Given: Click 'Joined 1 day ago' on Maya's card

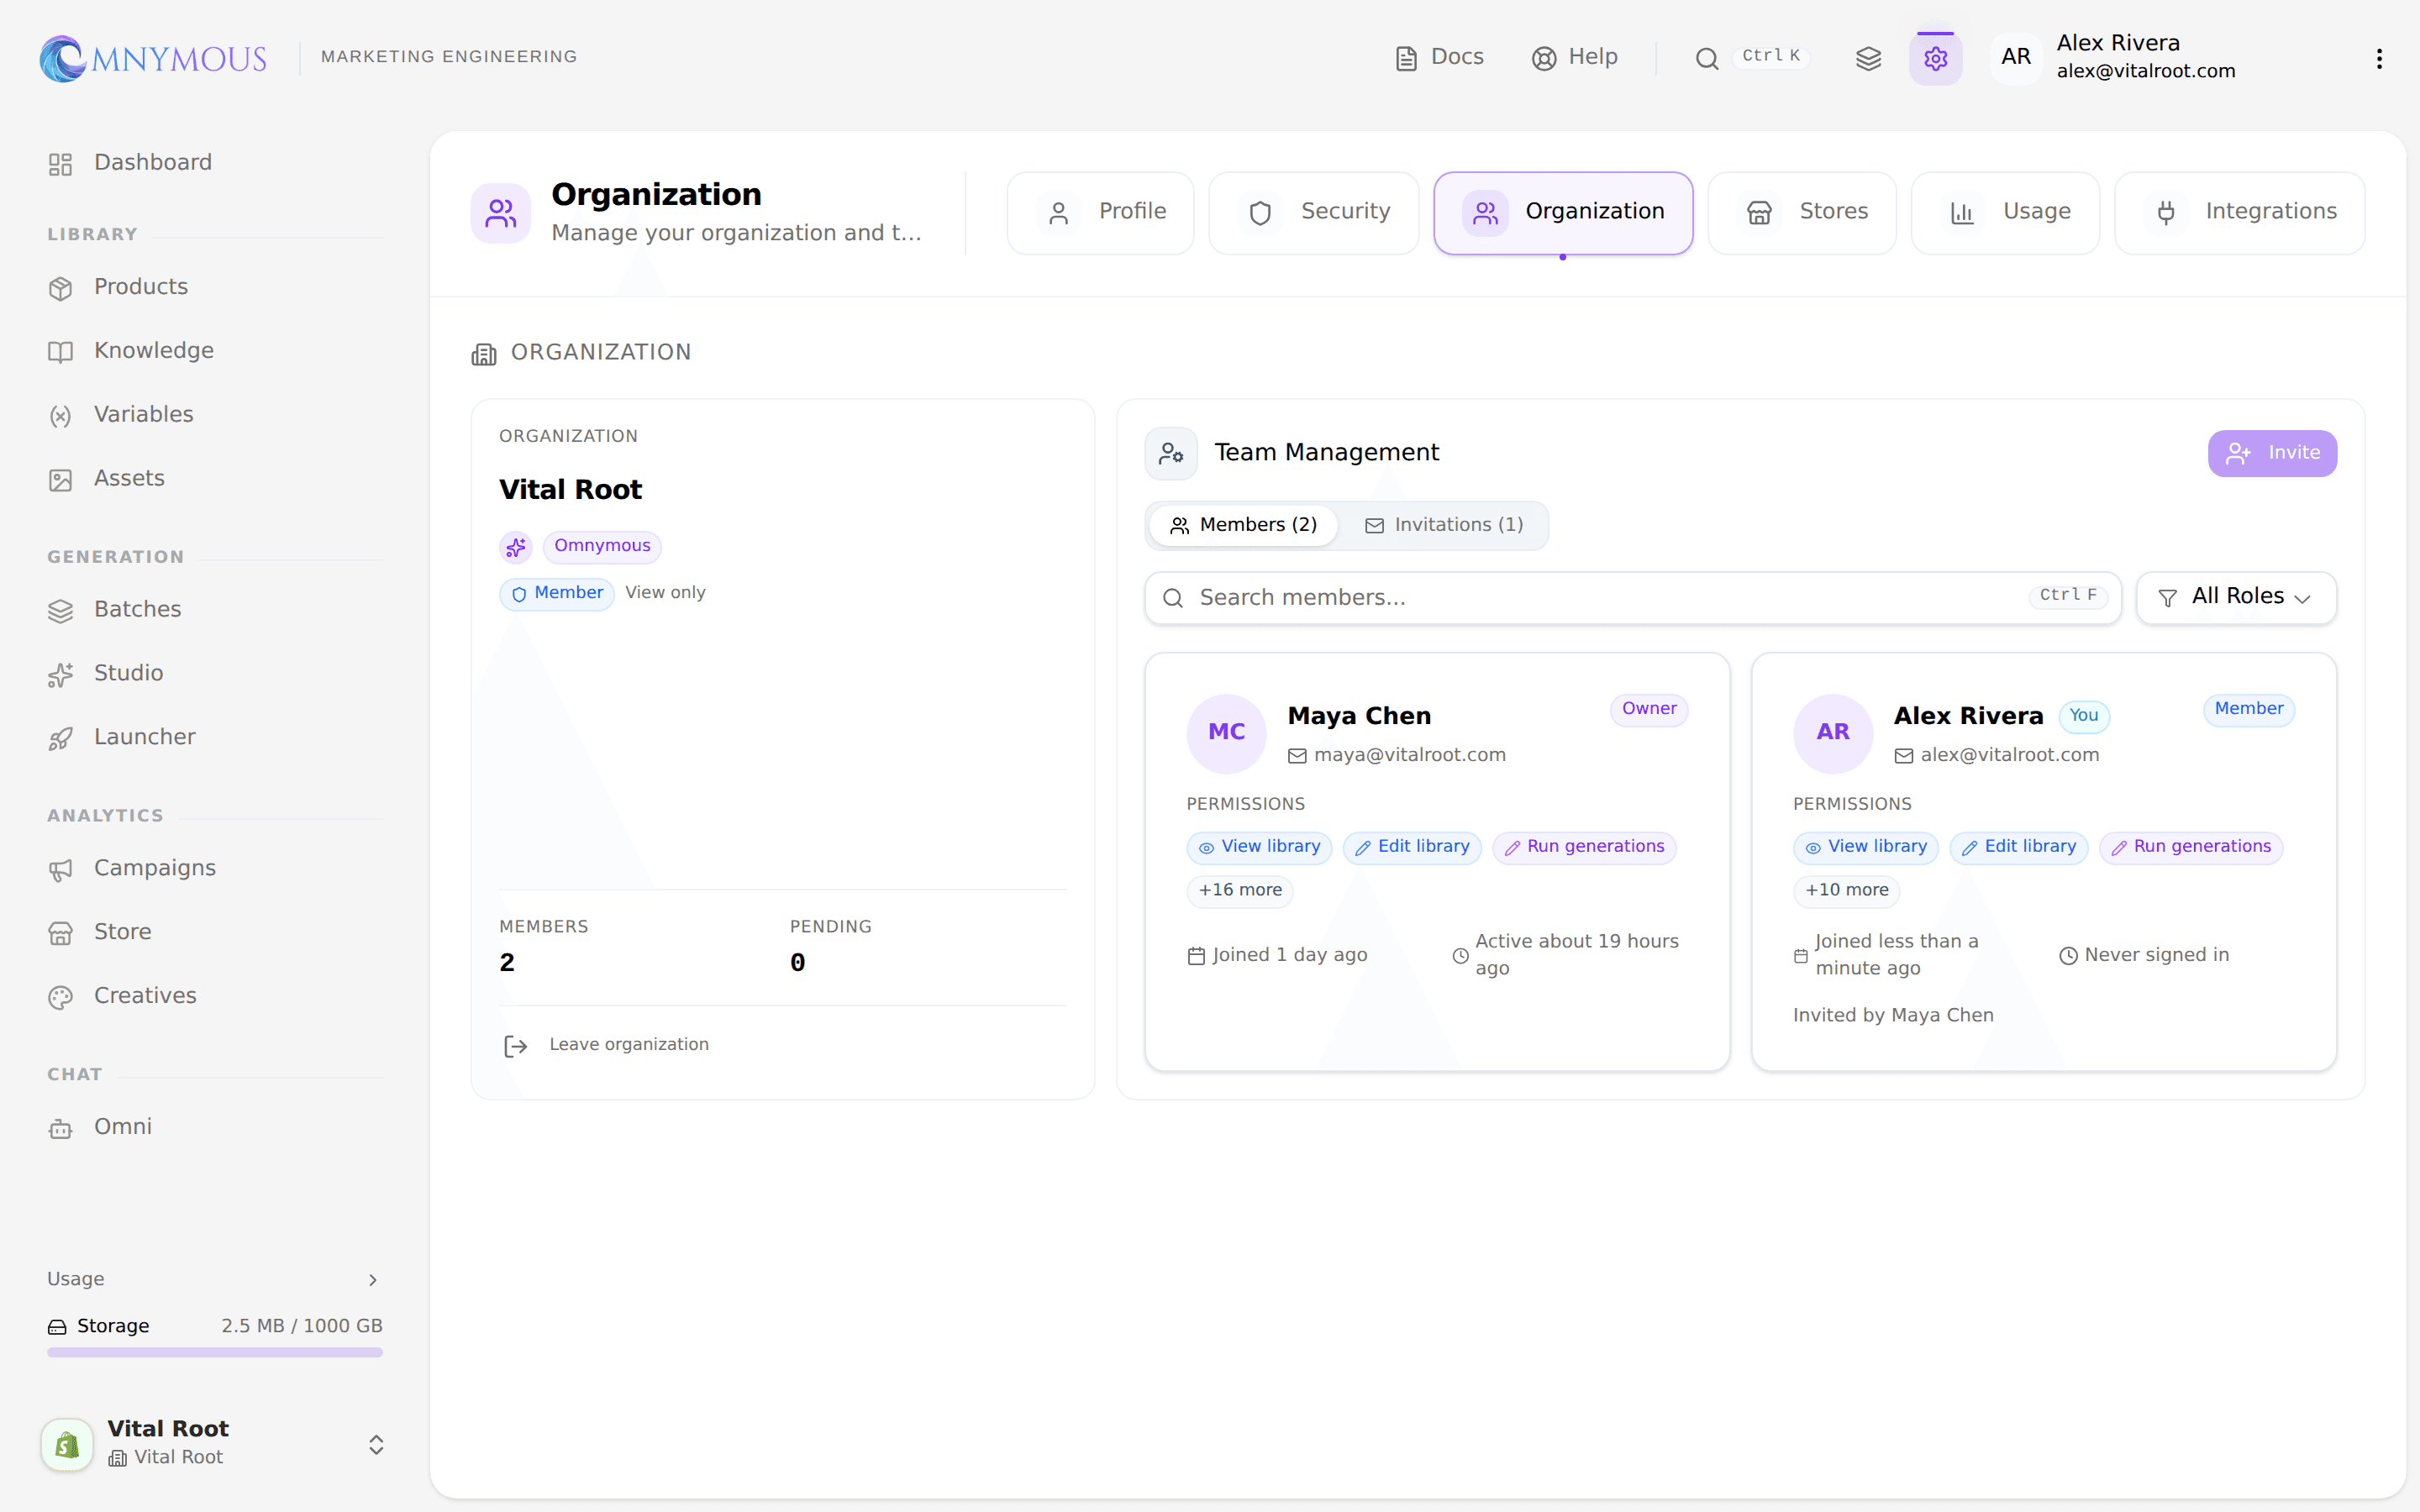Looking at the screenshot, I should pyautogui.click(x=1277, y=956).
